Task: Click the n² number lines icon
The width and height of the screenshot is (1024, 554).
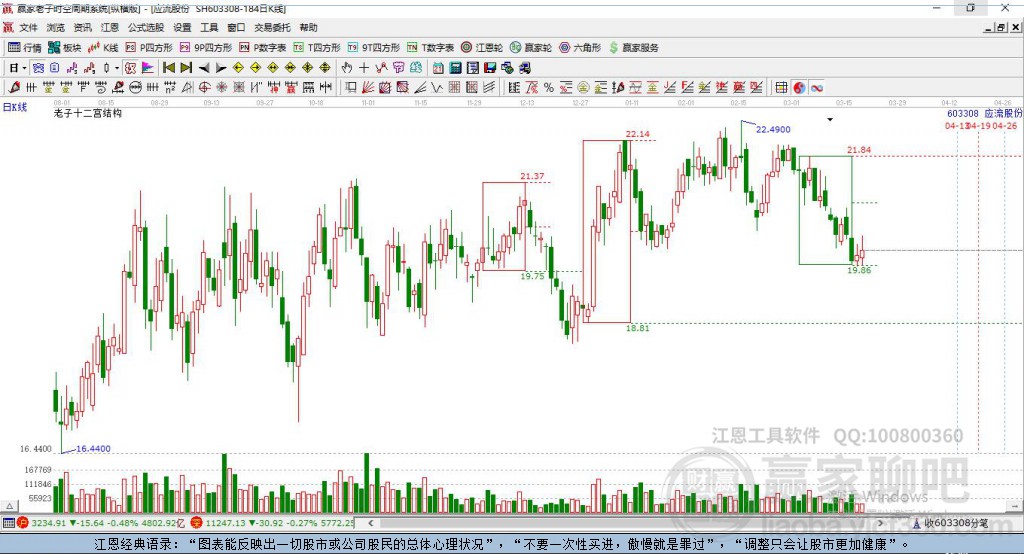Action: click(170, 88)
